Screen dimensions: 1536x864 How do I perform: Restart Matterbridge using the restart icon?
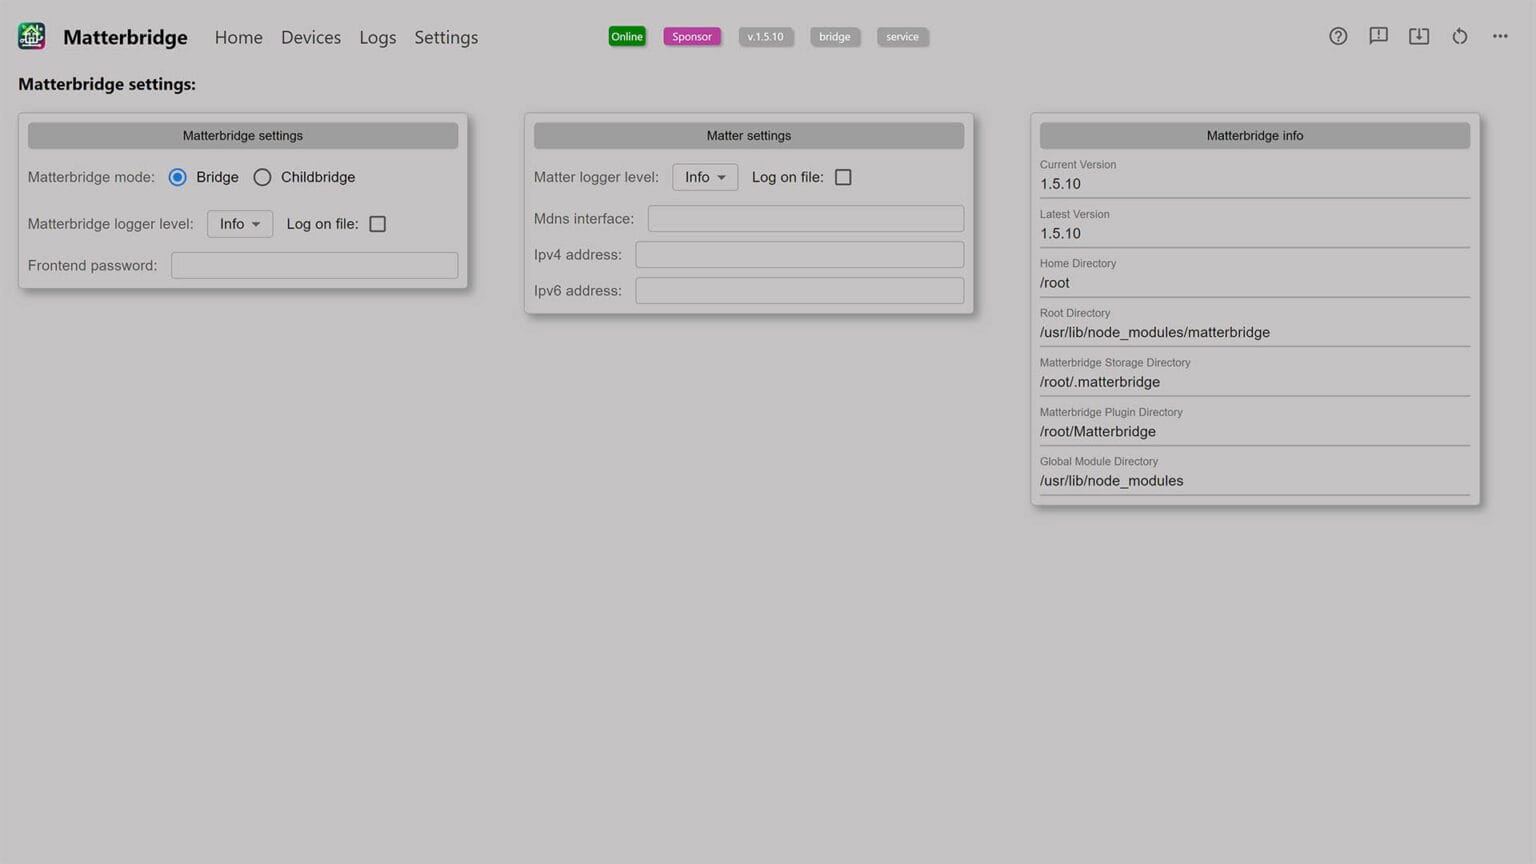(x=1459, y=36)
